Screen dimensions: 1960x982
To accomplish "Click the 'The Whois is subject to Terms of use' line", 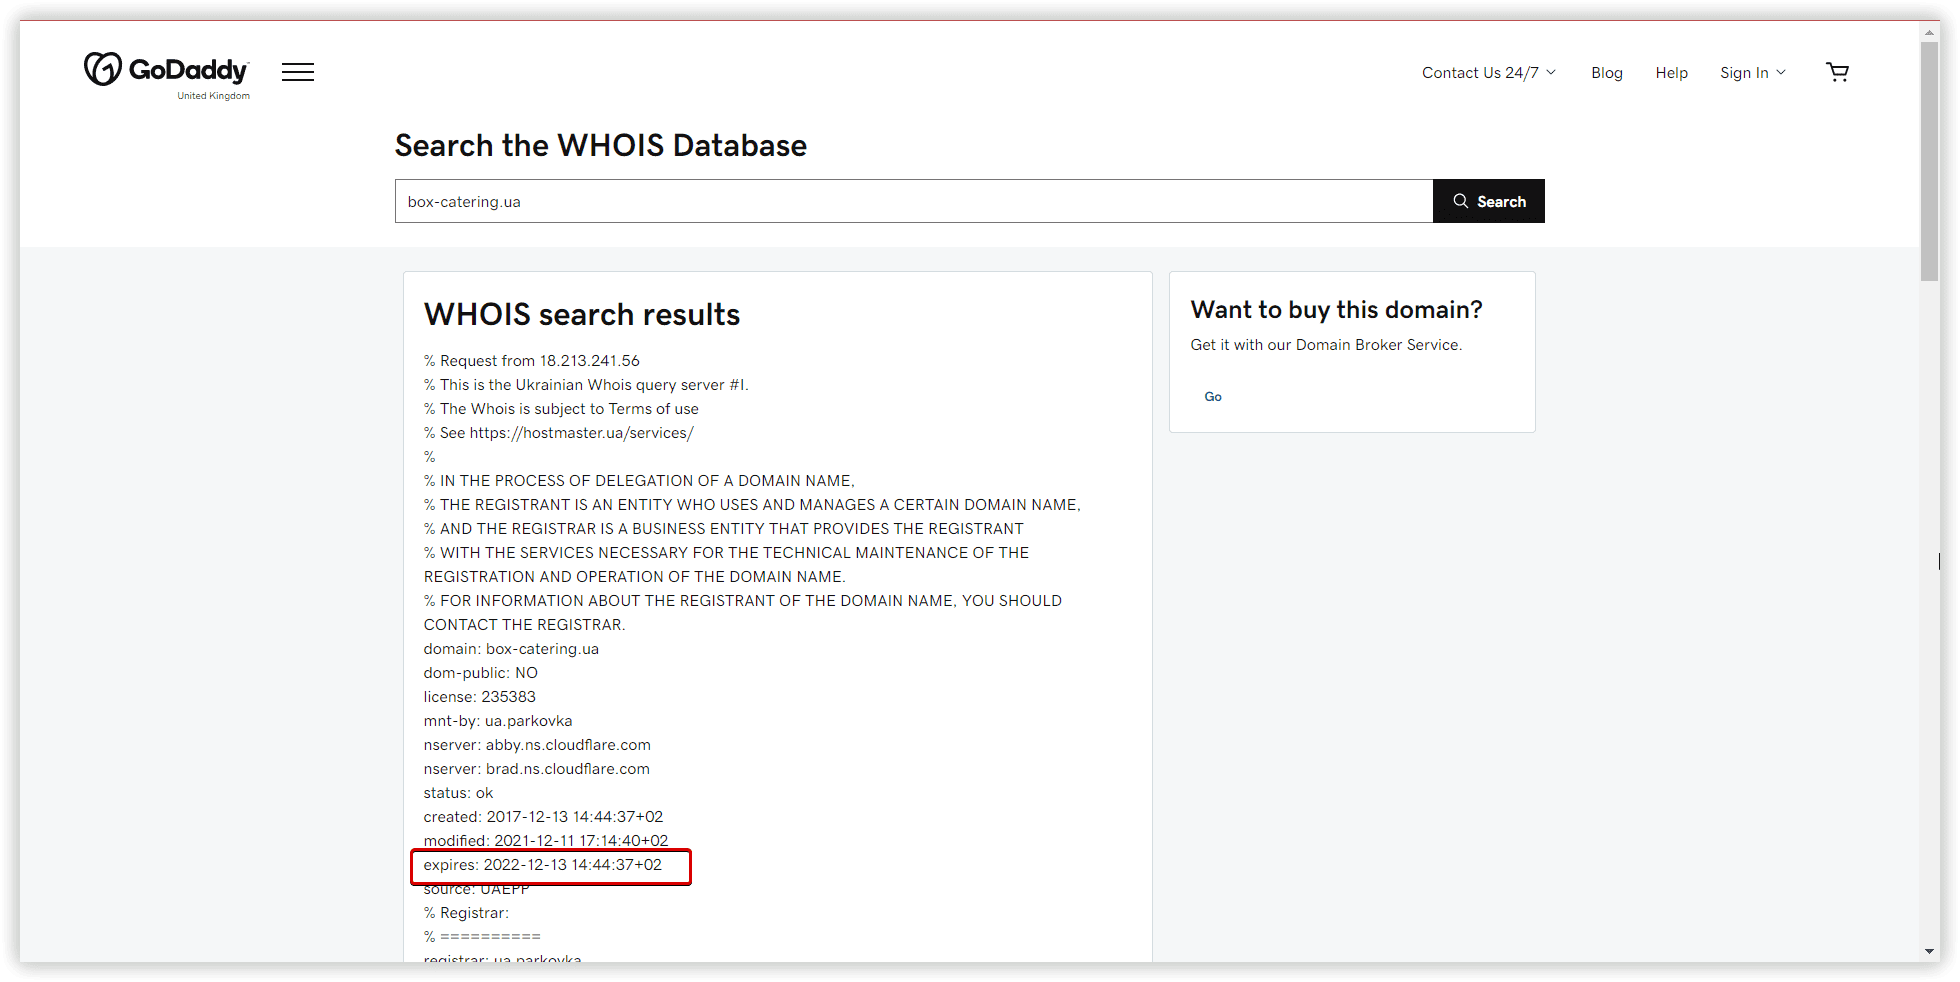I will [x=561, y=409].
